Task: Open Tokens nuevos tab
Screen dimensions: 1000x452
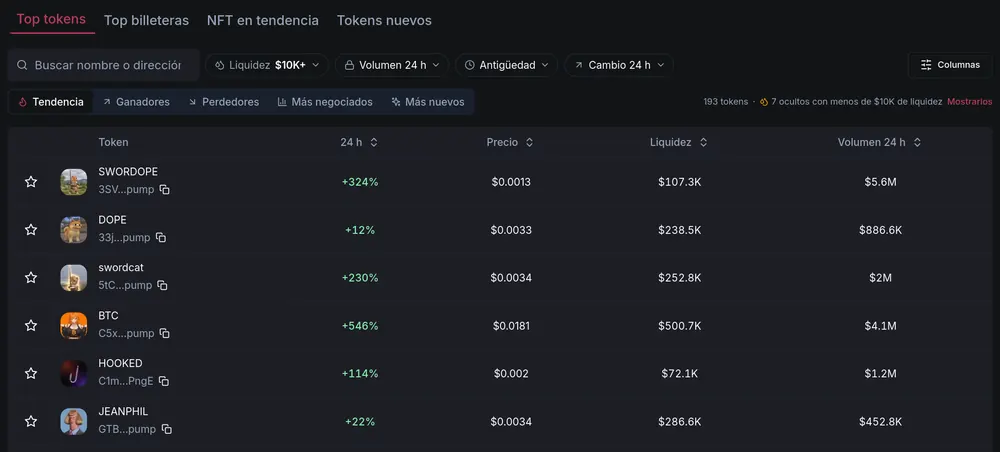Action: click(384, 20)
